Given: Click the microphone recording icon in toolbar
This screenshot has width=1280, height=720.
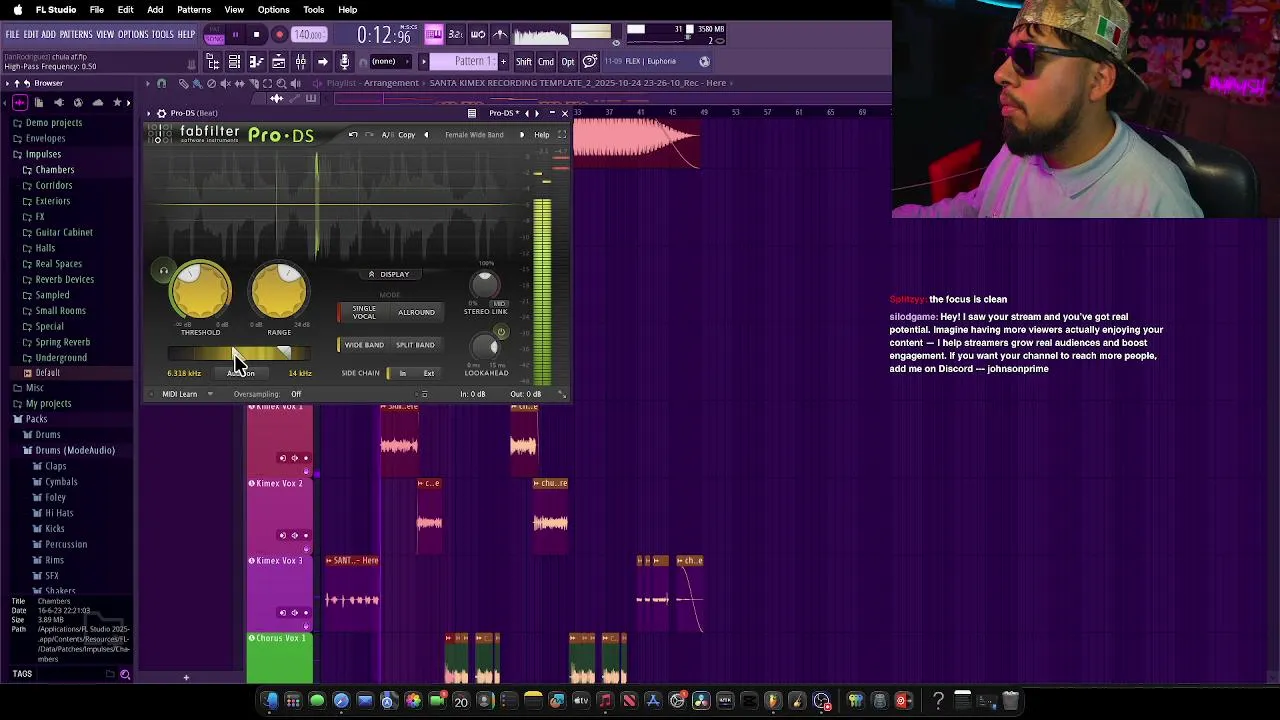Looking at the screenshot, I should (344, 62).
